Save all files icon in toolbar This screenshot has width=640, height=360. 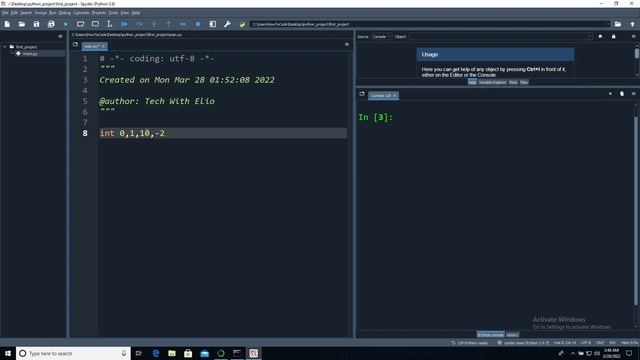[51, 24]
